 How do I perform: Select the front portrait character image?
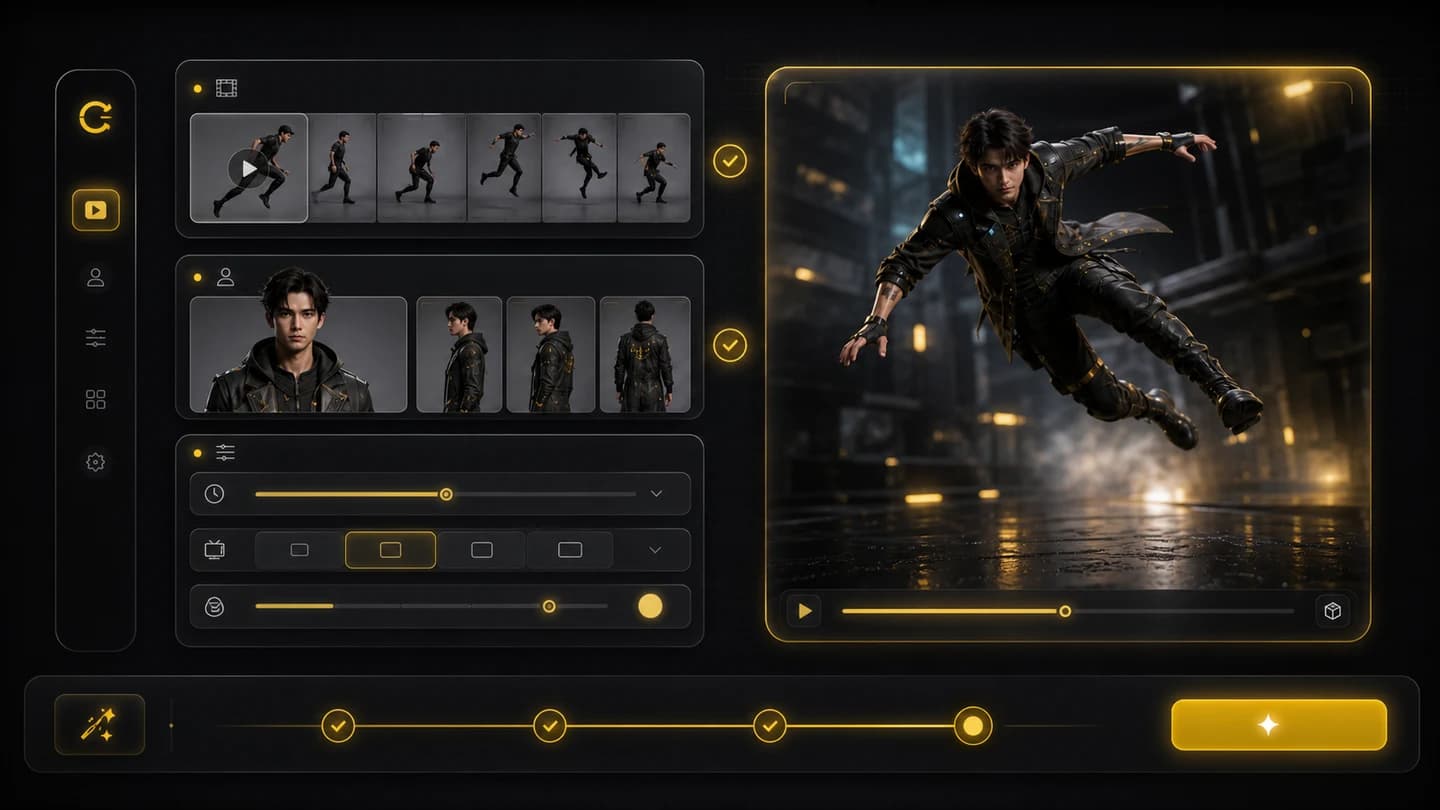pyautogui.click(x=298, y=354)
